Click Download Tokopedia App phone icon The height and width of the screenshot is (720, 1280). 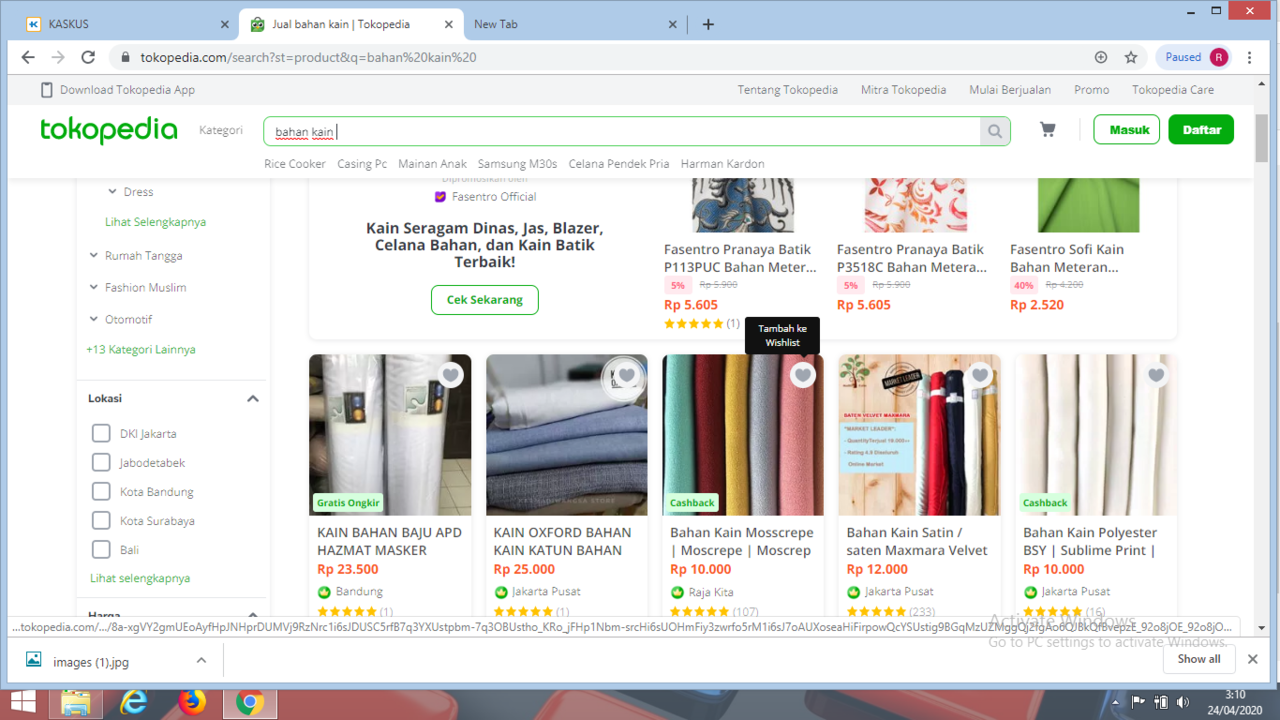coord(46,89)
